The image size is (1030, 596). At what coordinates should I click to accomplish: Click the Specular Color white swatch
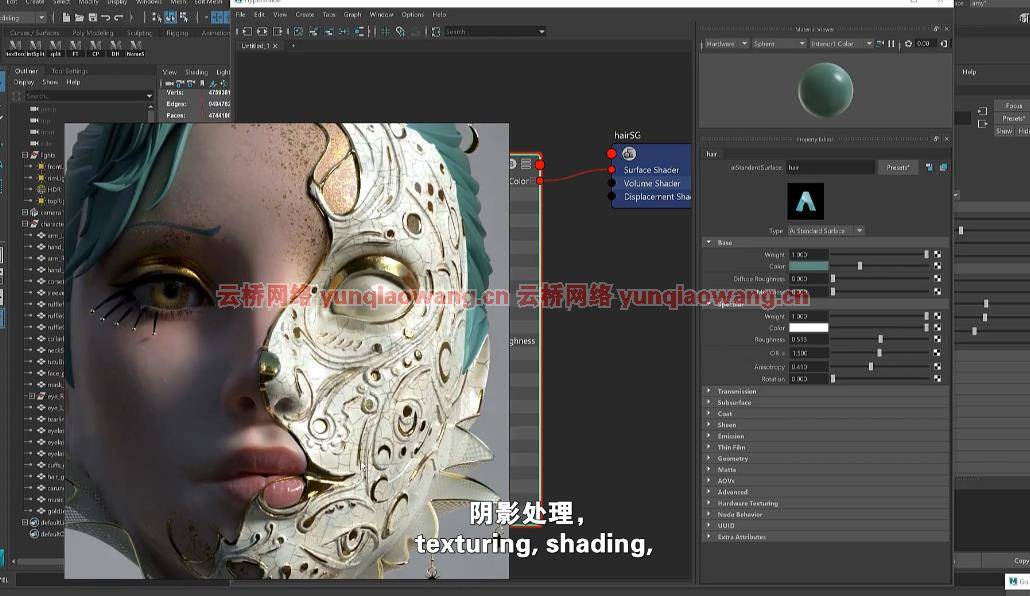coord(808,327)
